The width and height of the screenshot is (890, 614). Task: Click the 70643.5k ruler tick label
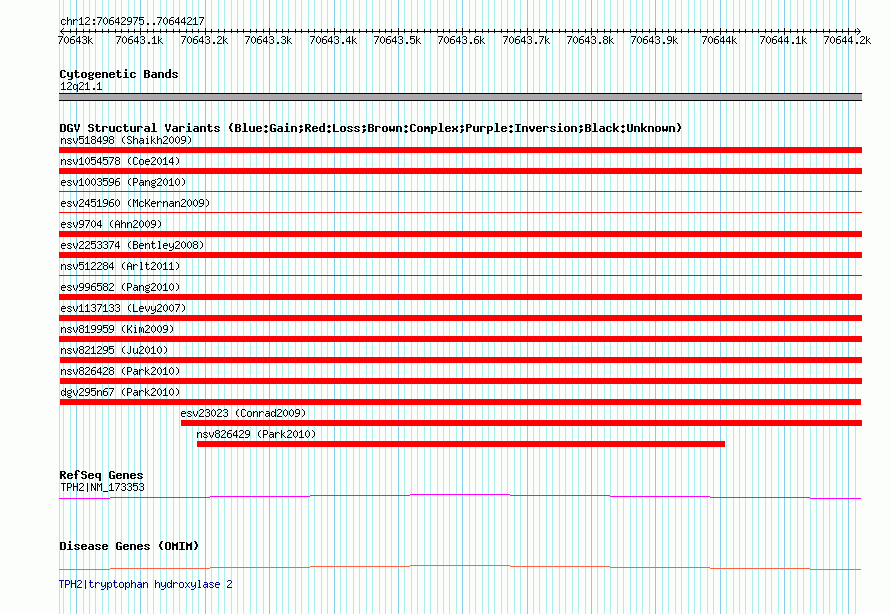coord(397,40)
